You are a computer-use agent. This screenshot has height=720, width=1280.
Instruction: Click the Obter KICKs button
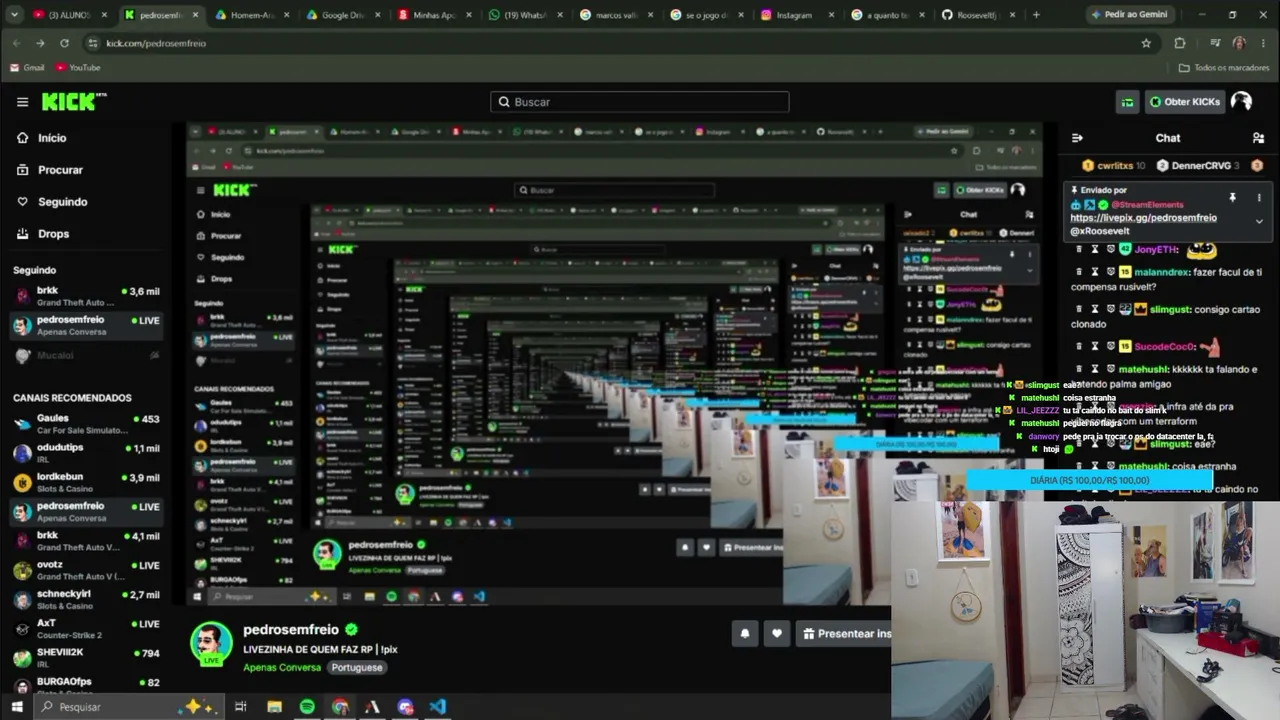[x=1184, y=102]
